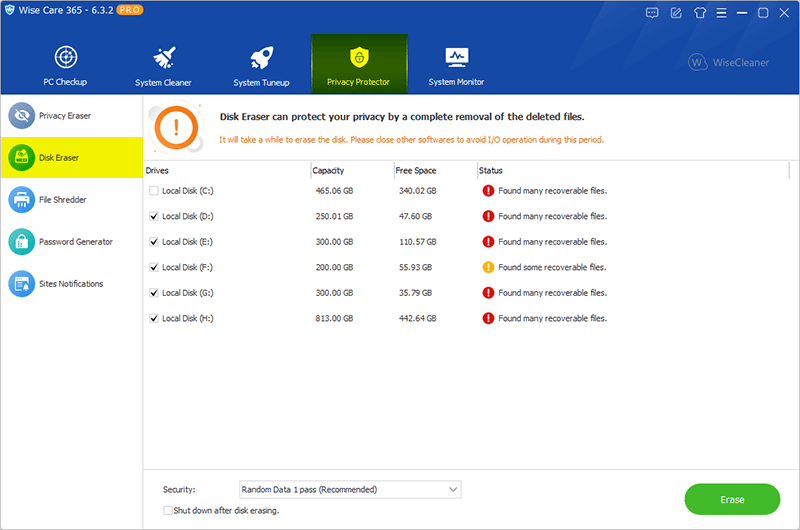Open the skin shirt icon in title bar
Screen dimensions: 800x530
pyautogui.click(x=700, y=13)
